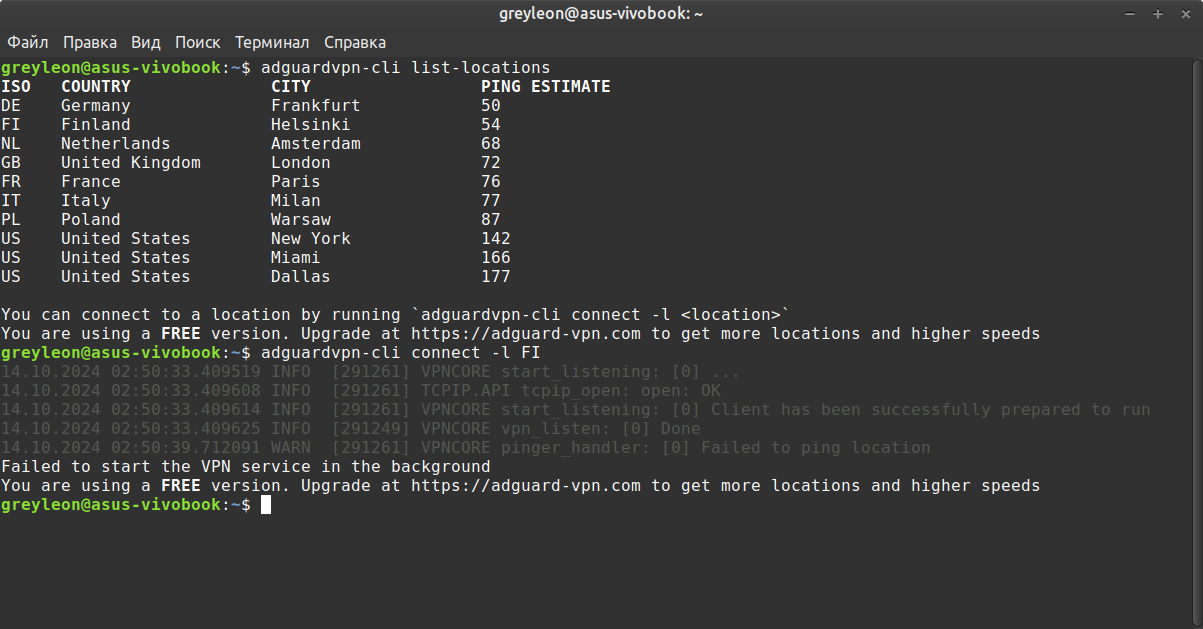Image resolution: width=1203 pixels, height=629 pixels.
Task: Click the France country entry
Action: pos(91,182)
